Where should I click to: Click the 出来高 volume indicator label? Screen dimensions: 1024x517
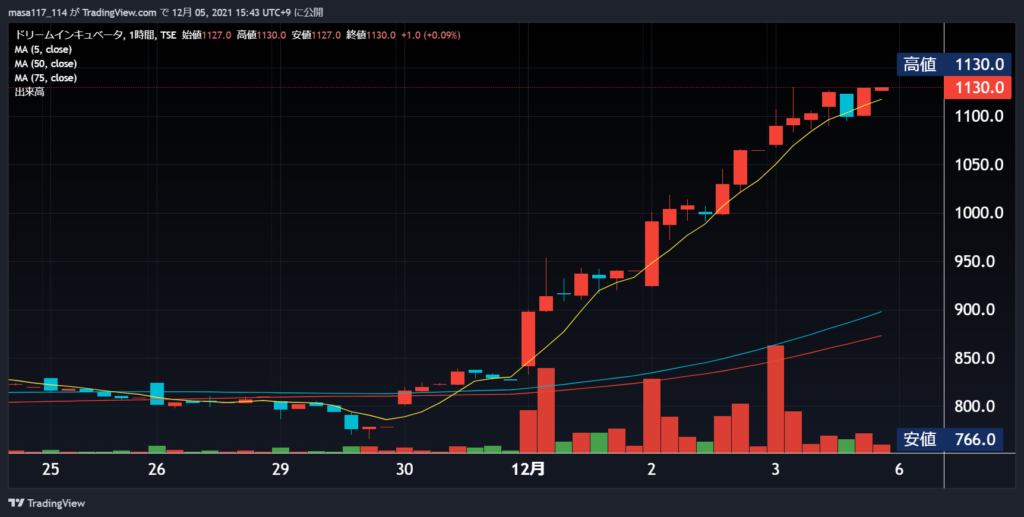[29, 92]
